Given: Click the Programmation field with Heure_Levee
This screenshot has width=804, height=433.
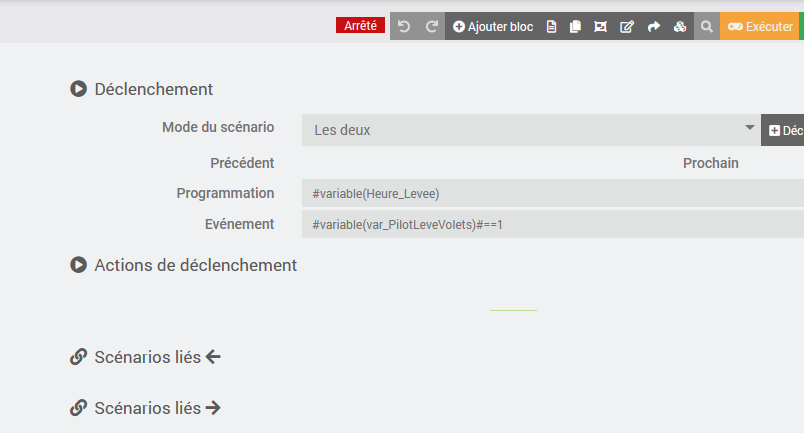Looking at the screenshot, I should point(552,193).
